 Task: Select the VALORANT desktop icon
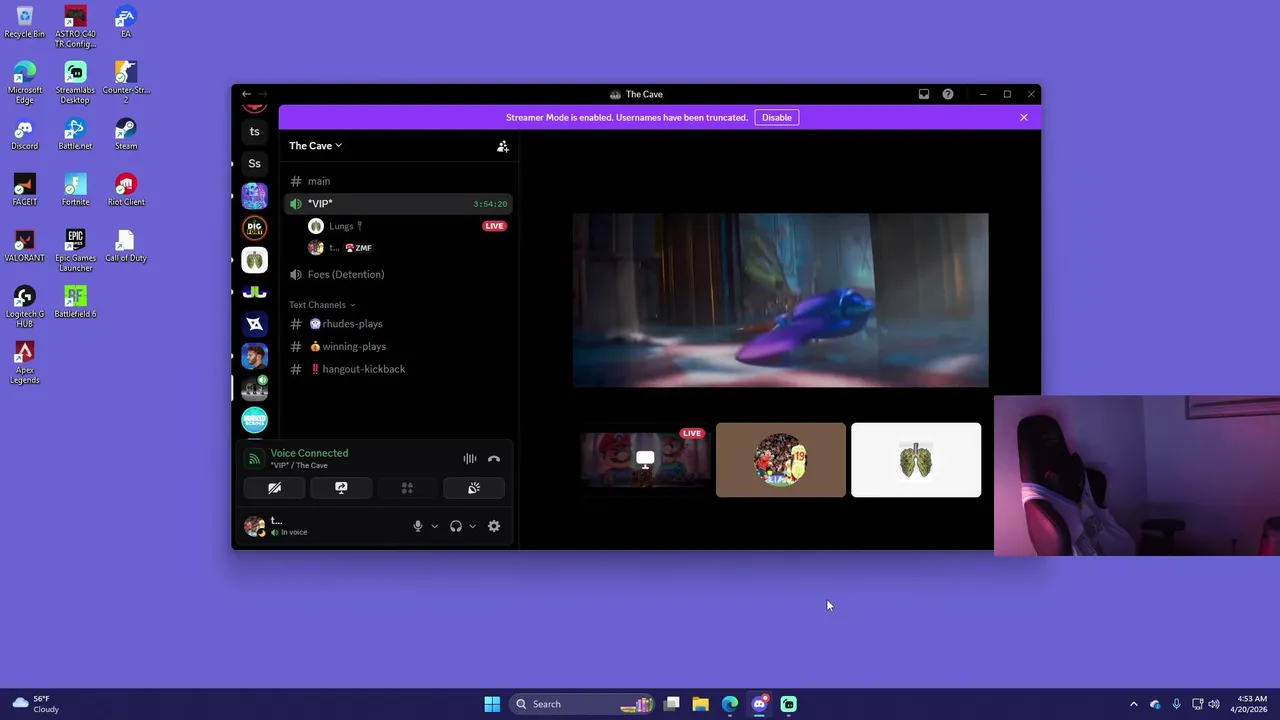click(24, 246)
